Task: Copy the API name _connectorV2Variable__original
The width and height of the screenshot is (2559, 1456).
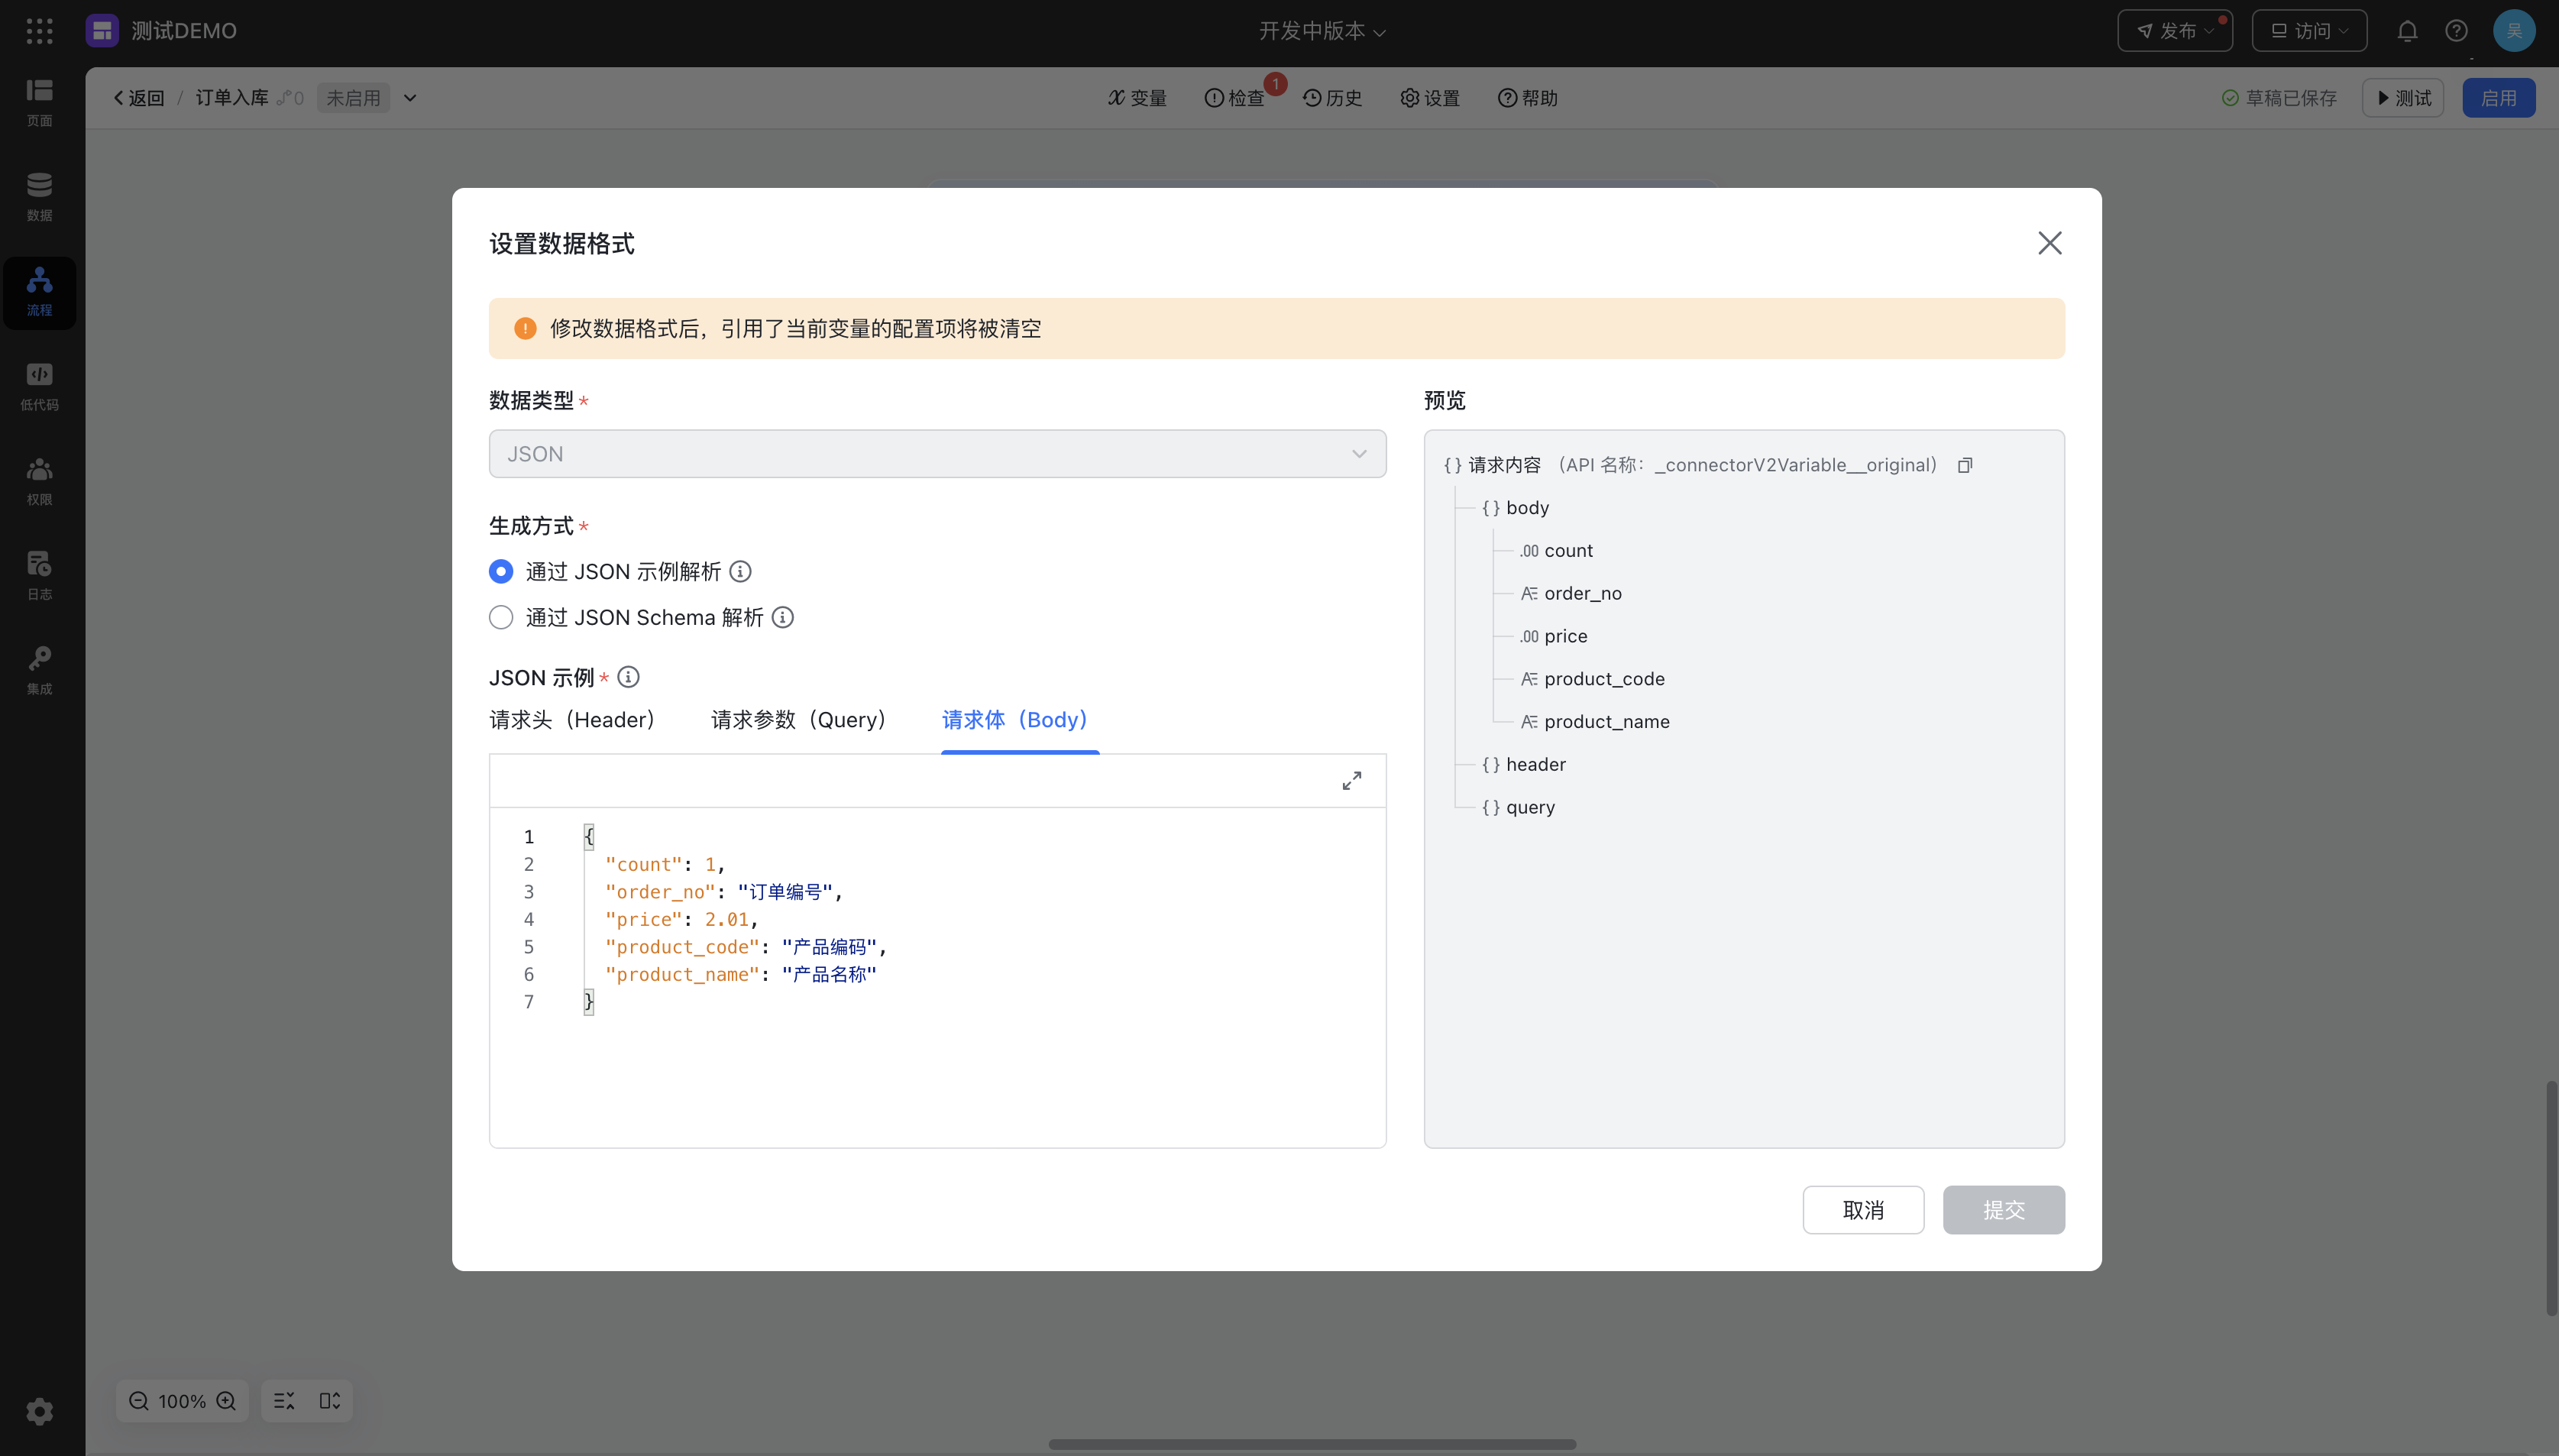Action: (1965, 465)
